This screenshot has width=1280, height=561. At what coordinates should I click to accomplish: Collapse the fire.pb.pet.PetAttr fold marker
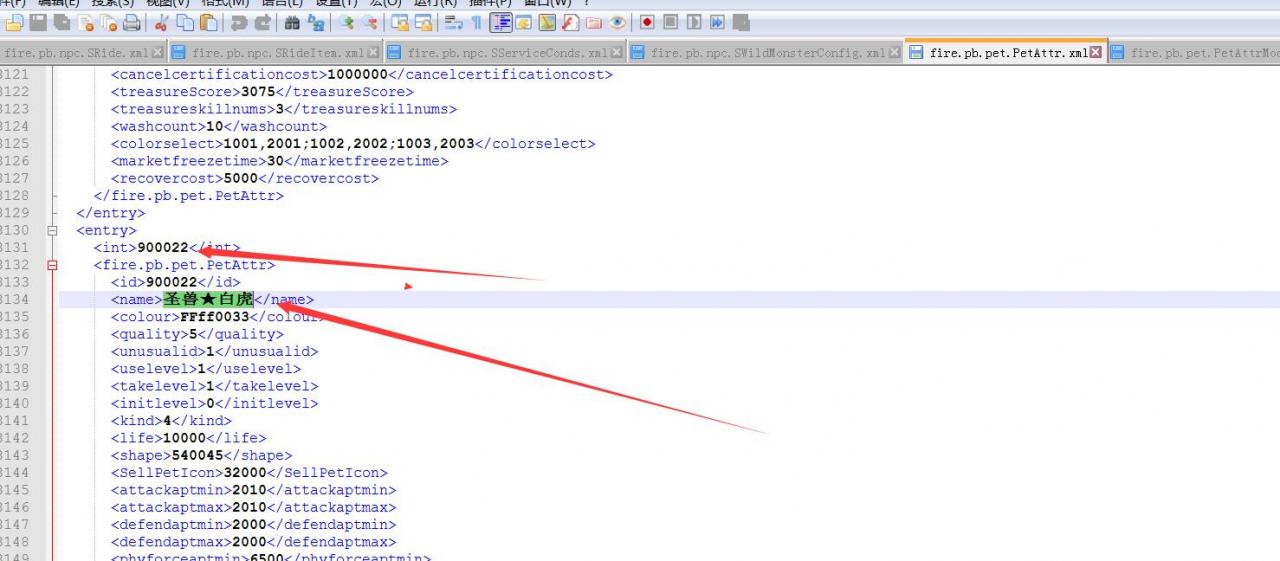point(52,265)
